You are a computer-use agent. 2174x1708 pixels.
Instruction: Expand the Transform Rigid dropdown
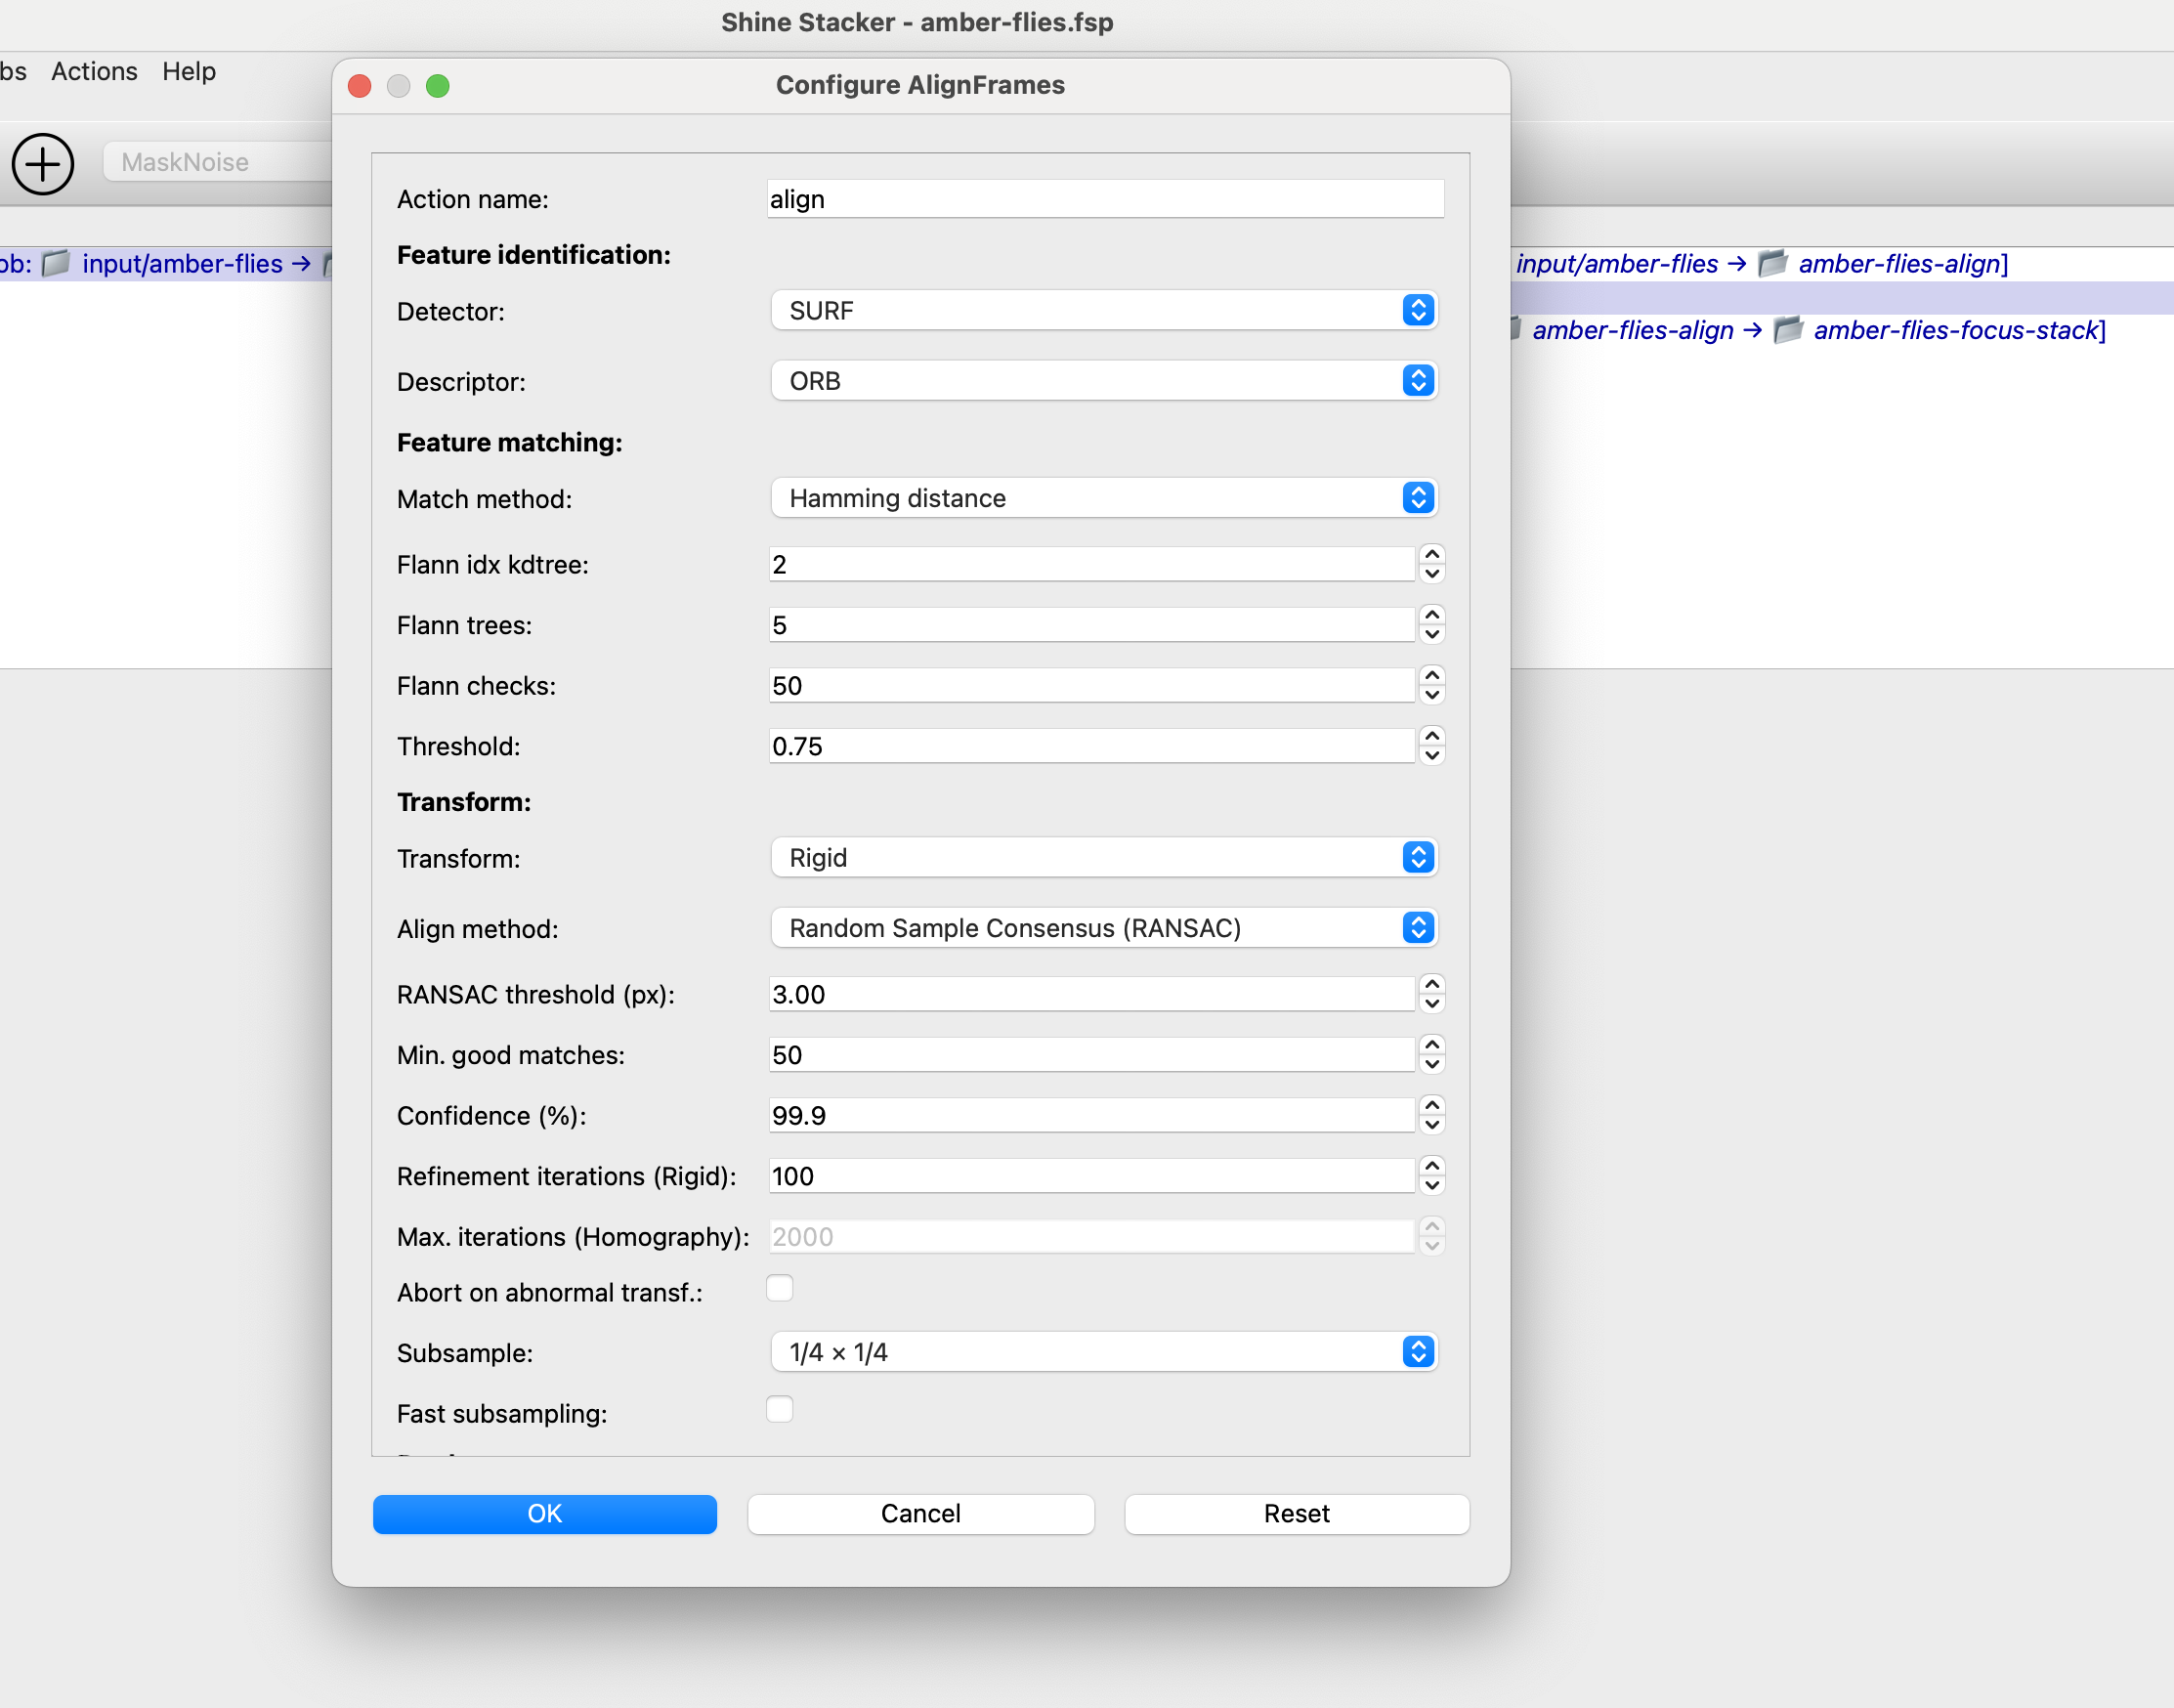[x=1104, y=858]
